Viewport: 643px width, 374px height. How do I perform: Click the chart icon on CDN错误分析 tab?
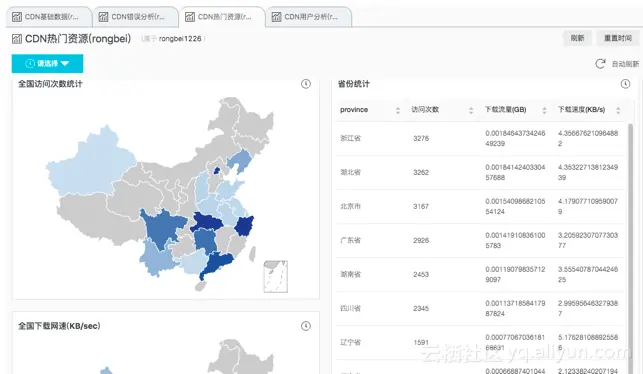click(103, 17)
